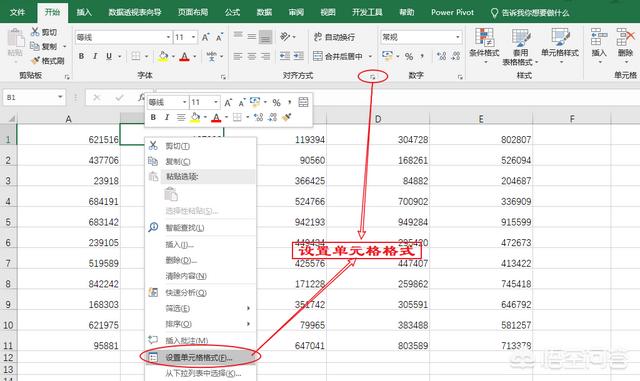Switch to the 文件 (File) tab
This screenshot has height=381, width=640.
17,12
